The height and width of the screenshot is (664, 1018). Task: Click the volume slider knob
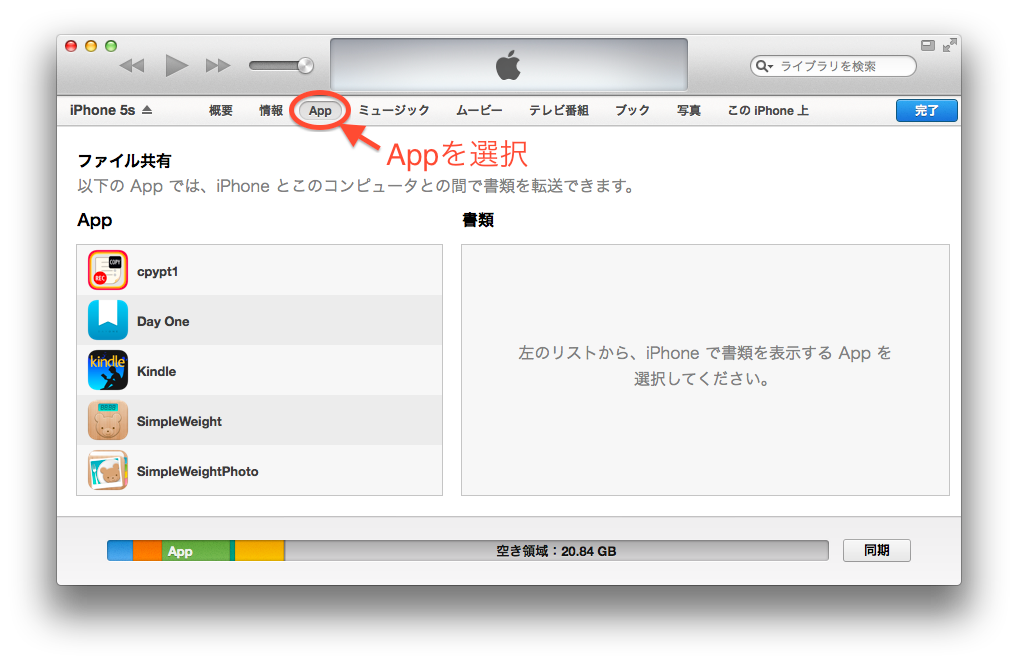(x=305, y=66)
